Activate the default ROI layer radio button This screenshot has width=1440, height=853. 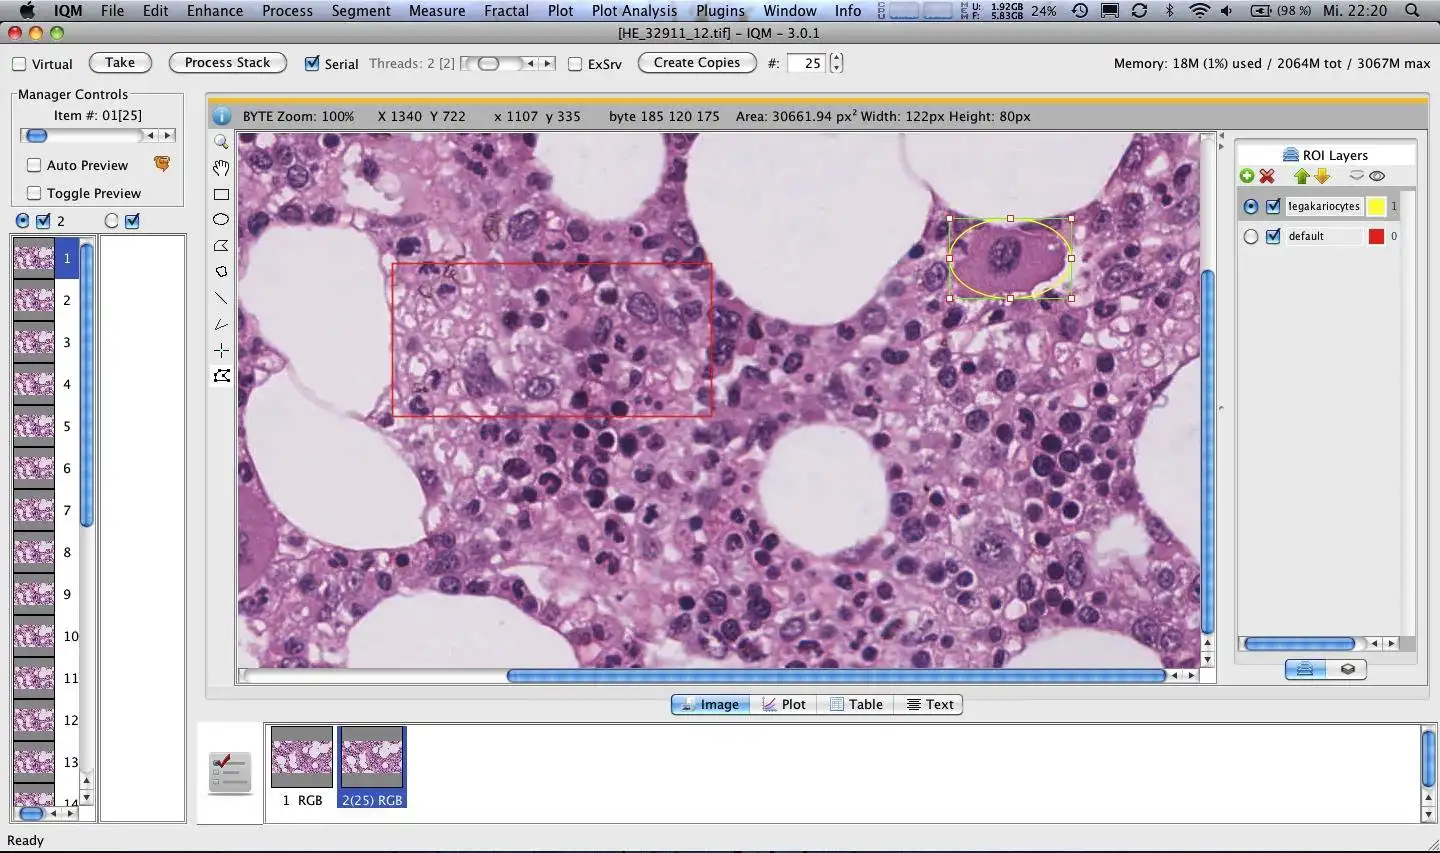pyautogui.click(x=1250, y=237)
